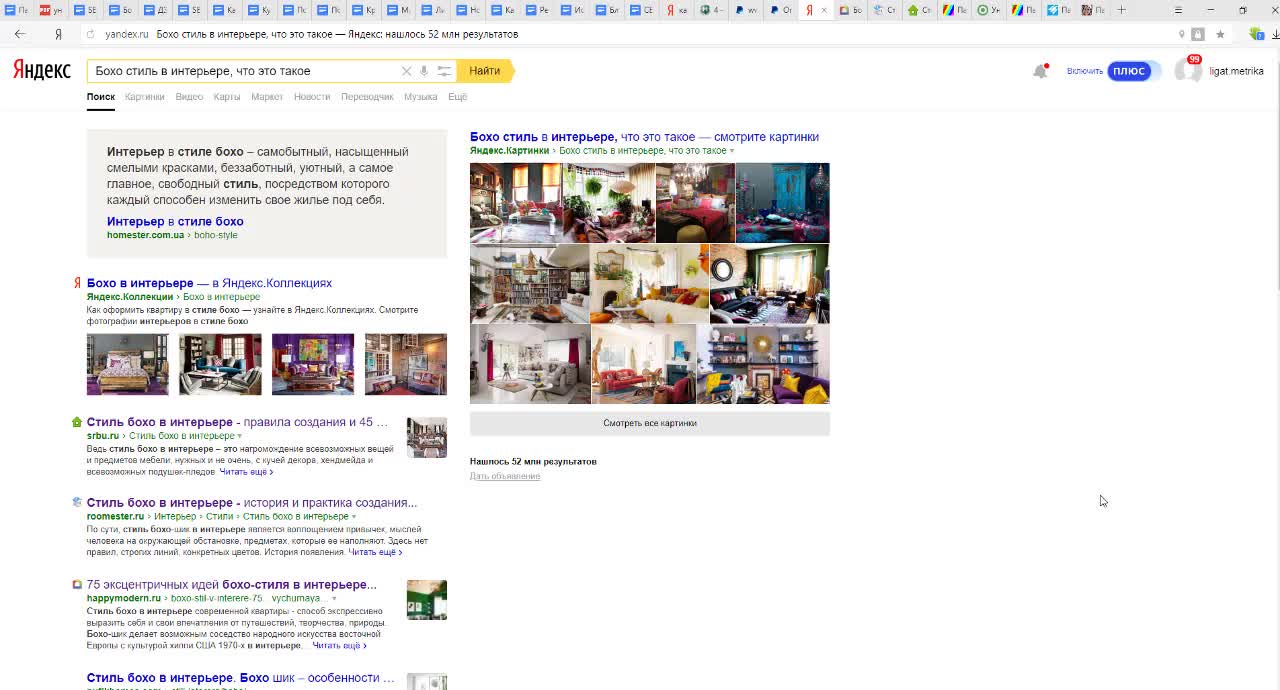
Task: Click the browser address bar page title
Action: pos(337,34)
